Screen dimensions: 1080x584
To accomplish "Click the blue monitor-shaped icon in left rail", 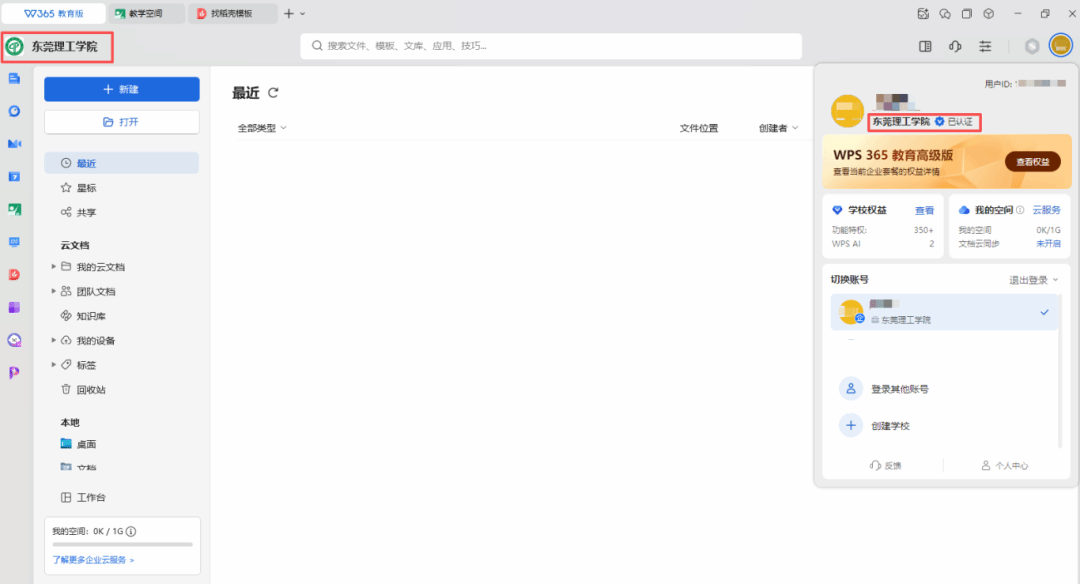I will pyautogui.click(x=14, y=242).
